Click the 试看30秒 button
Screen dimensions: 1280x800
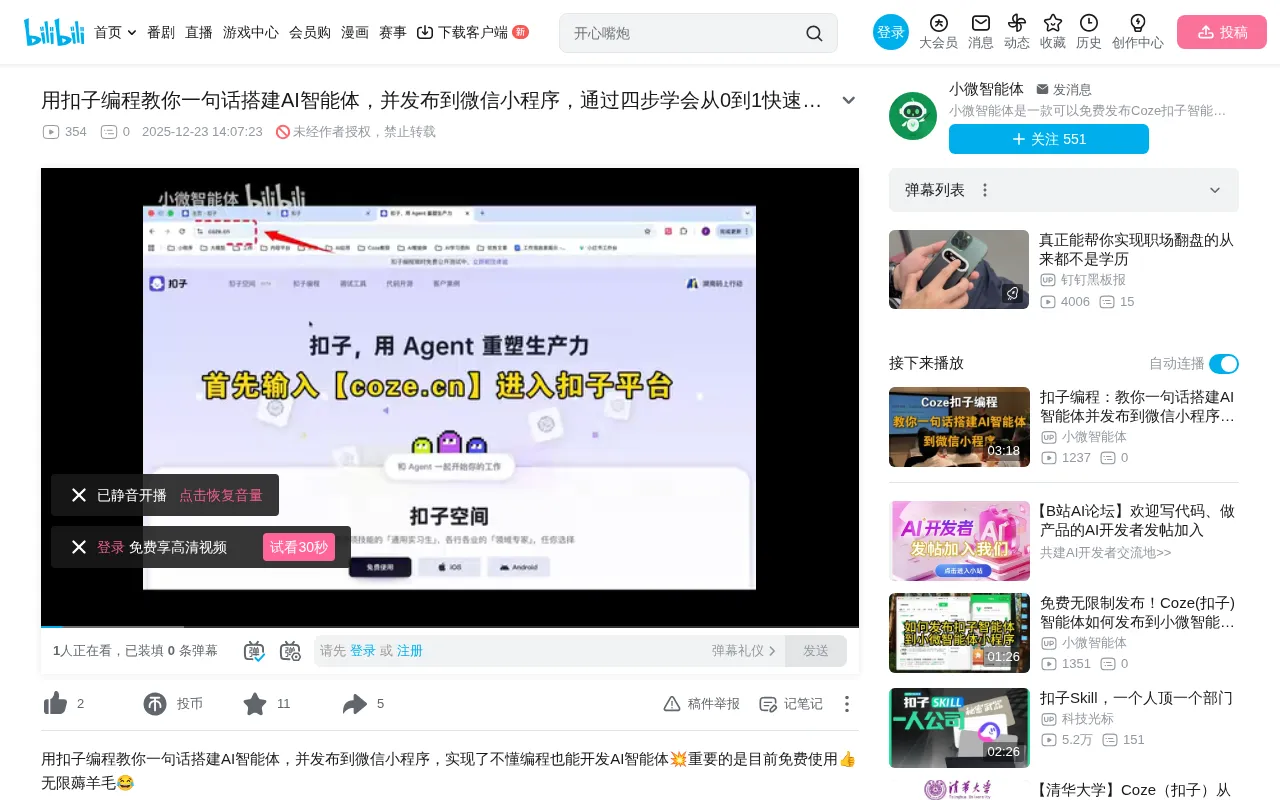pos(299,547)
